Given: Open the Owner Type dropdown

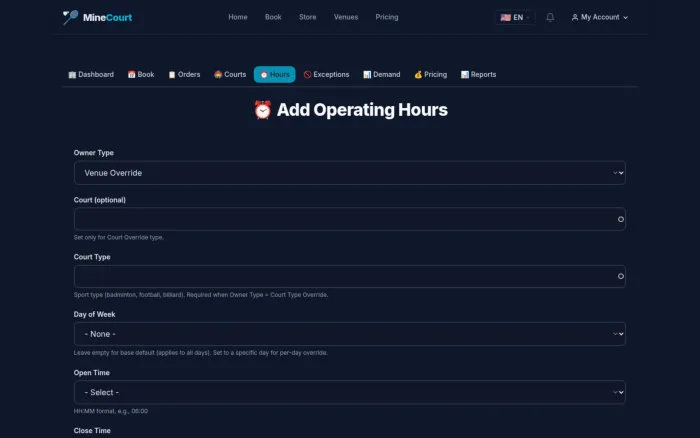Looking at the screenshot, I should pos(350,173).
